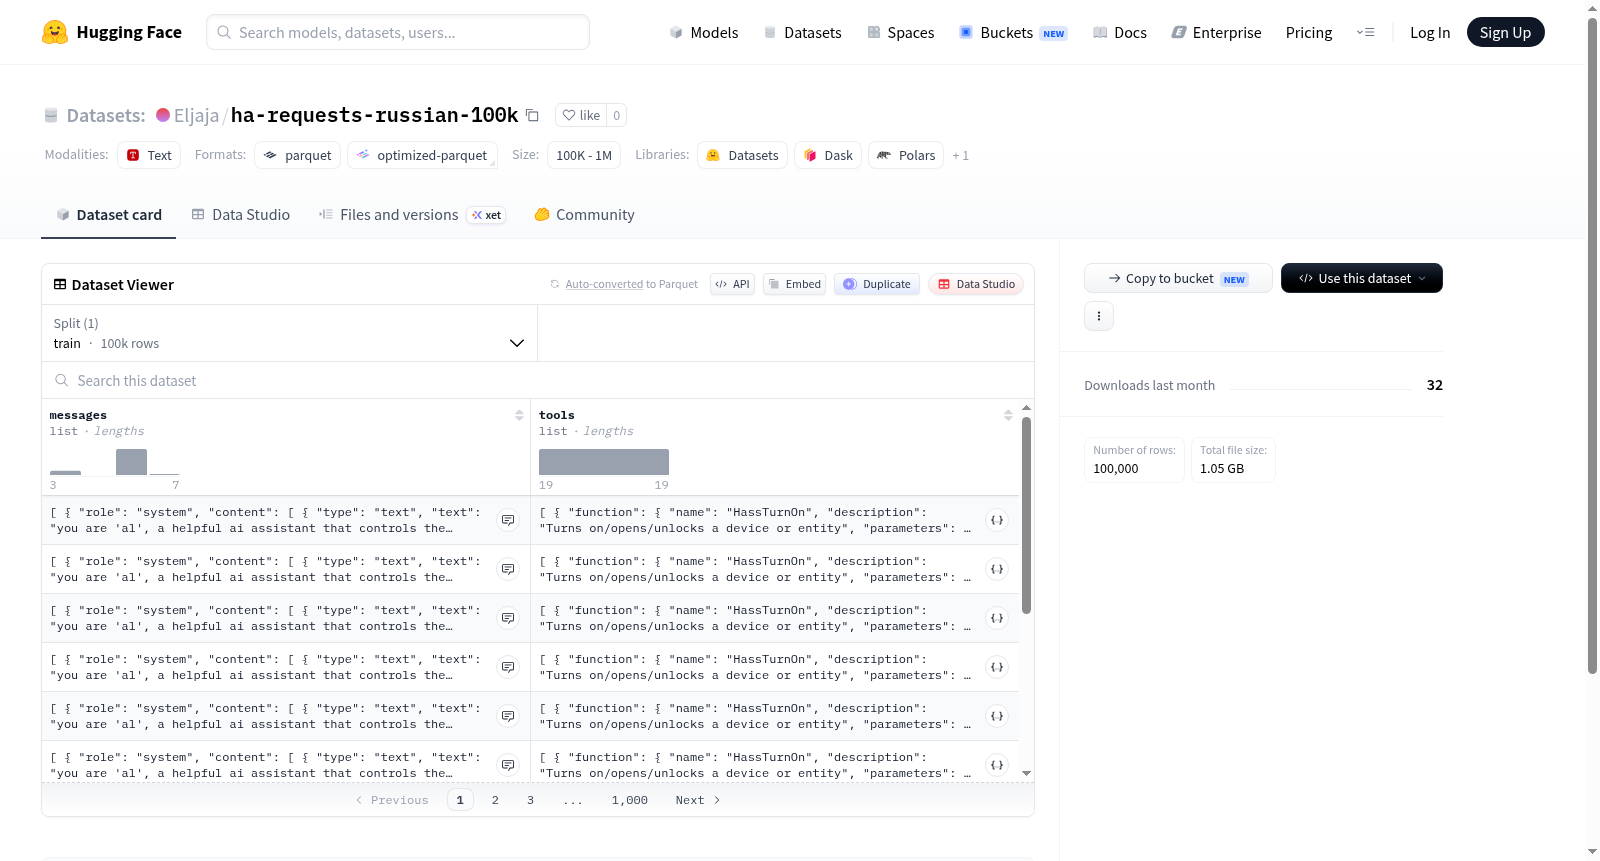Expand JSON braces icon in first tools row
This screenshot has height=861, width=1600.
tap(997, 520)
